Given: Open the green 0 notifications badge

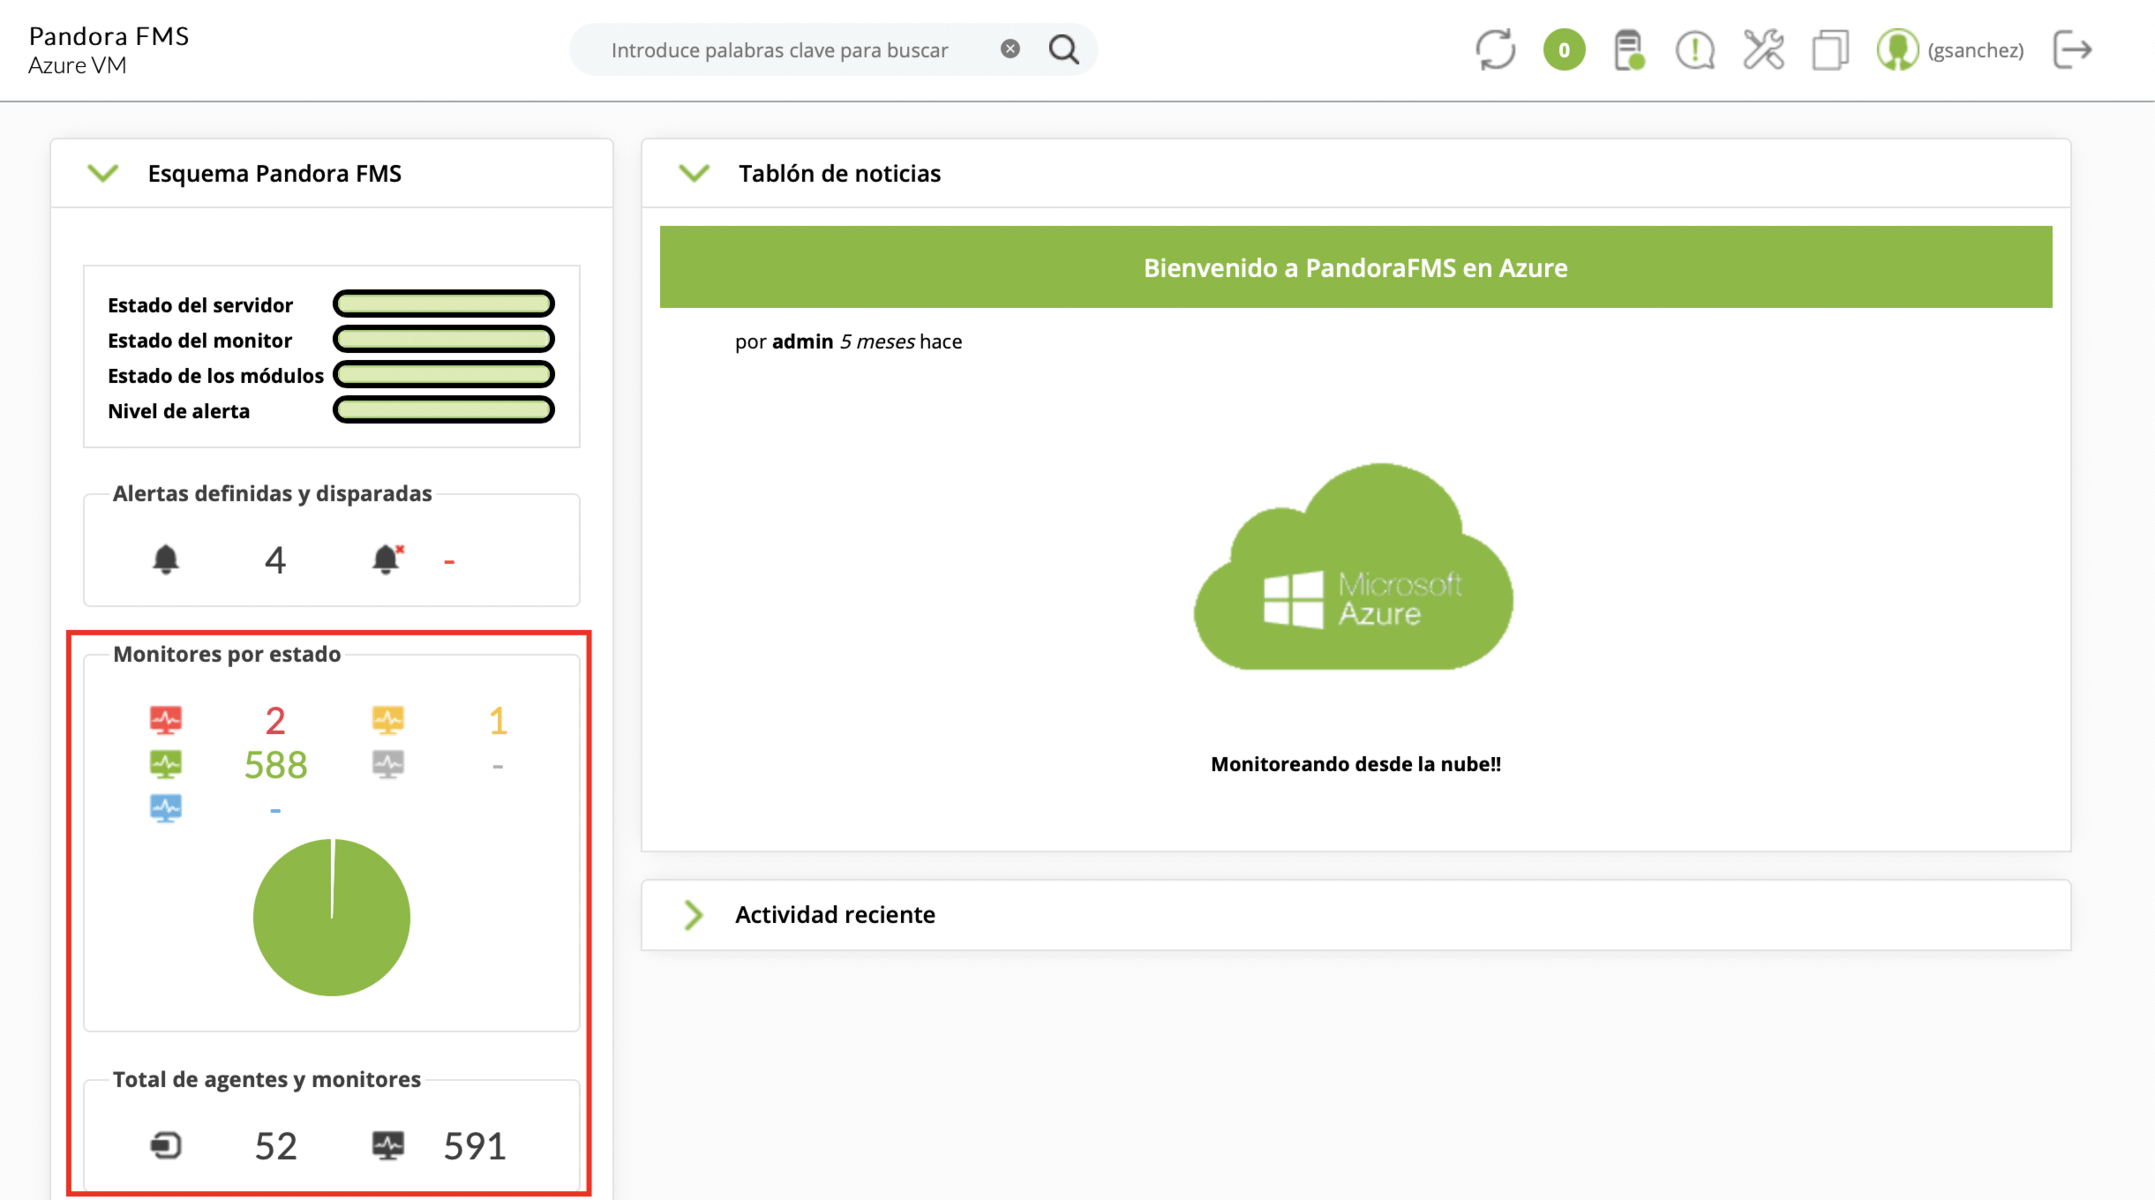Looking at the screenshot, I should click(1564, 50).
